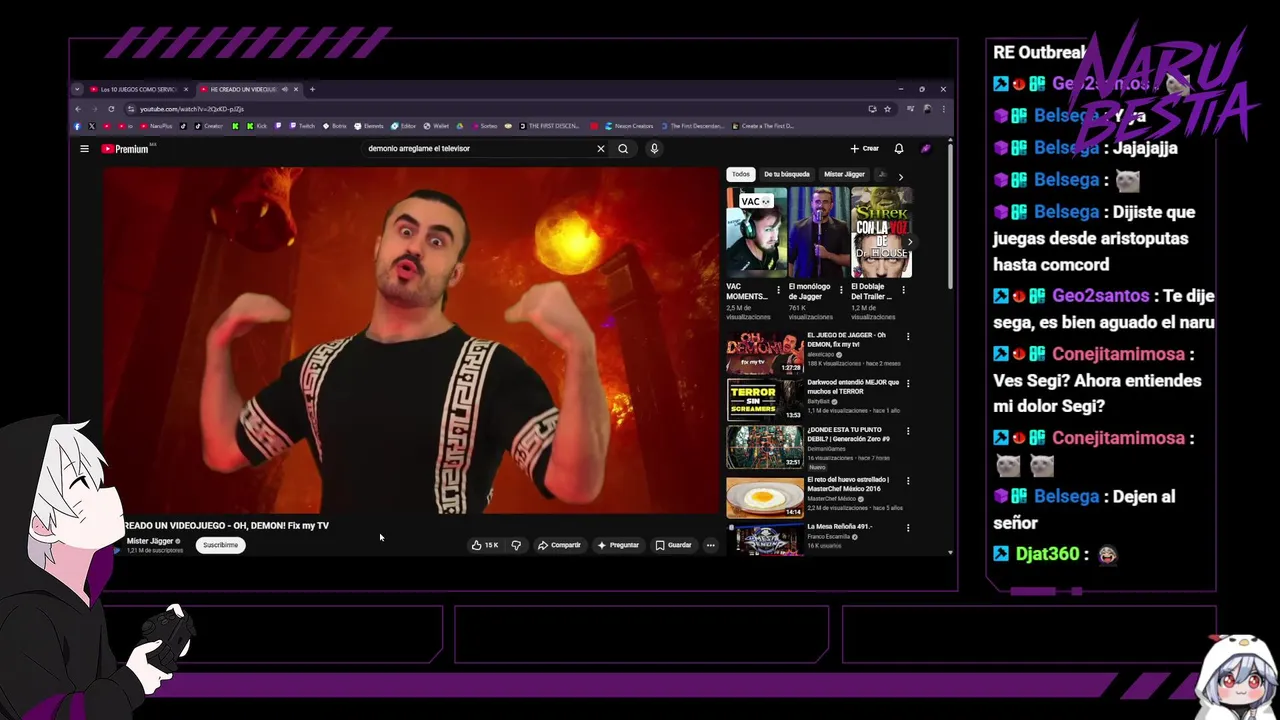Viewport: 1280px width, 720px height.
Task: Open the Kick bookmark
Action: [x=257, y=126]
